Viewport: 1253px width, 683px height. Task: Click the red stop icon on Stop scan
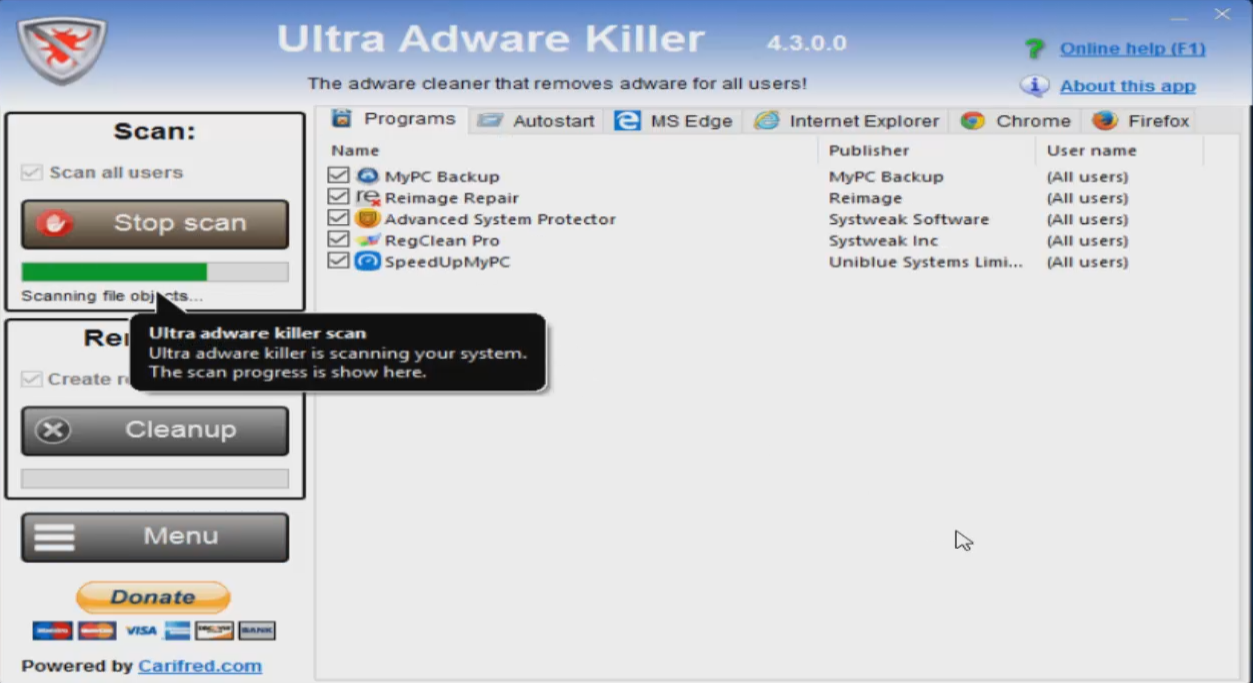click(55, 223)
